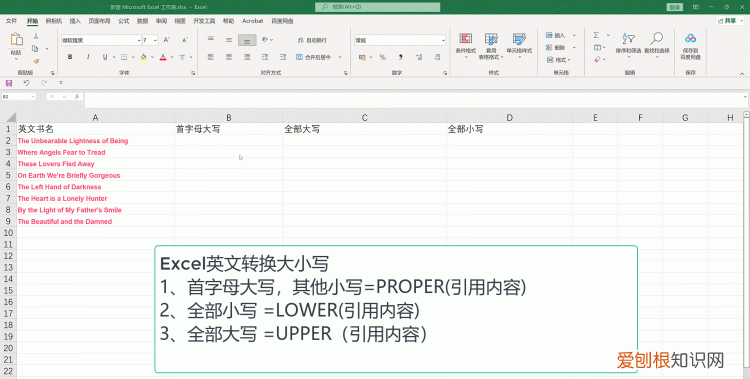Toggle Italic formatting
This screenshot has width=750, height=379.
(88, 57)
